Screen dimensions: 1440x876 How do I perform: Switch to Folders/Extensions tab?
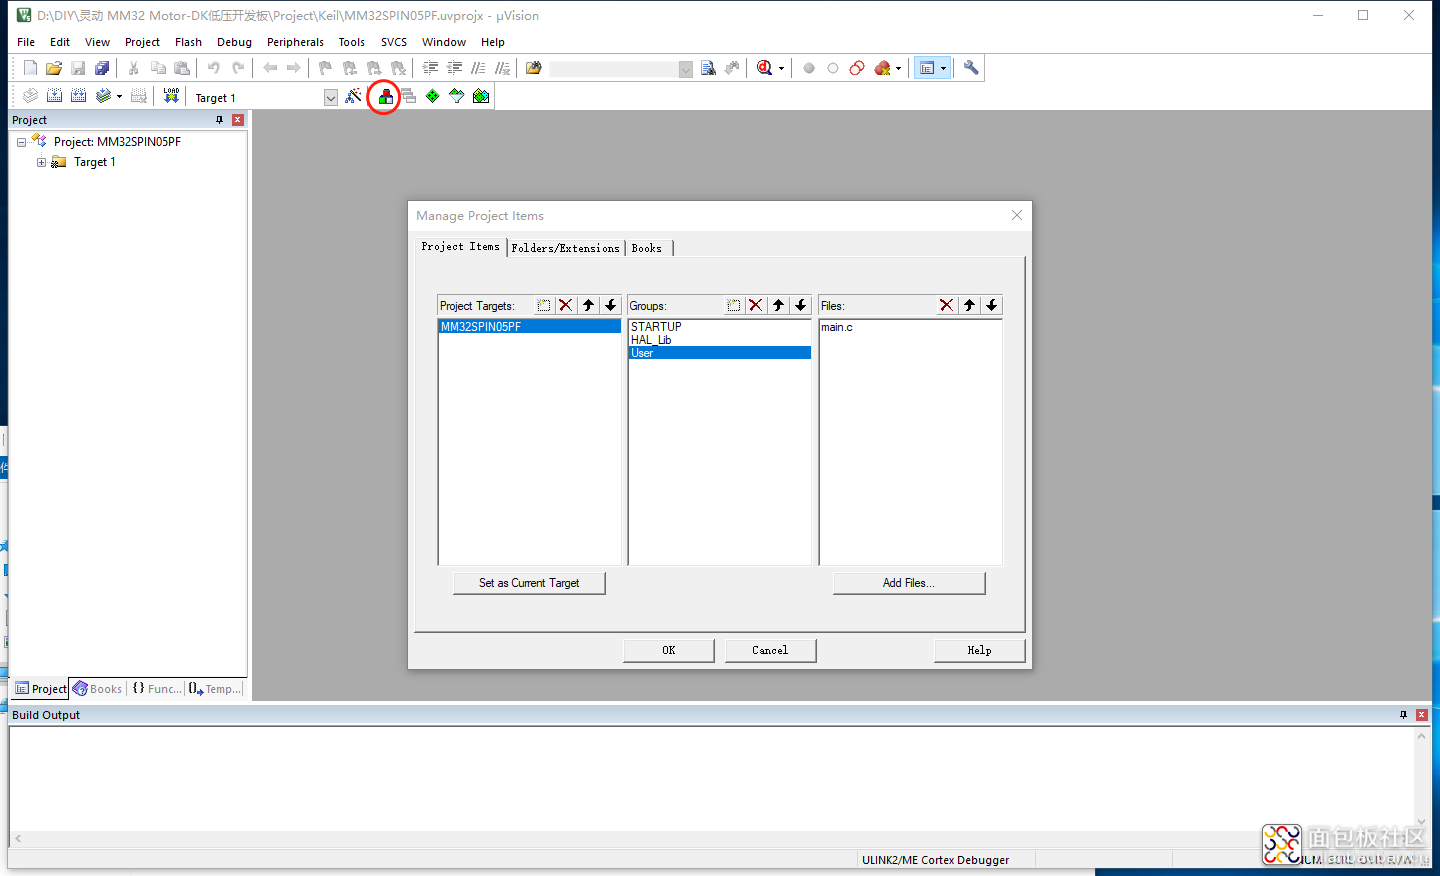(x=565, y=248)
